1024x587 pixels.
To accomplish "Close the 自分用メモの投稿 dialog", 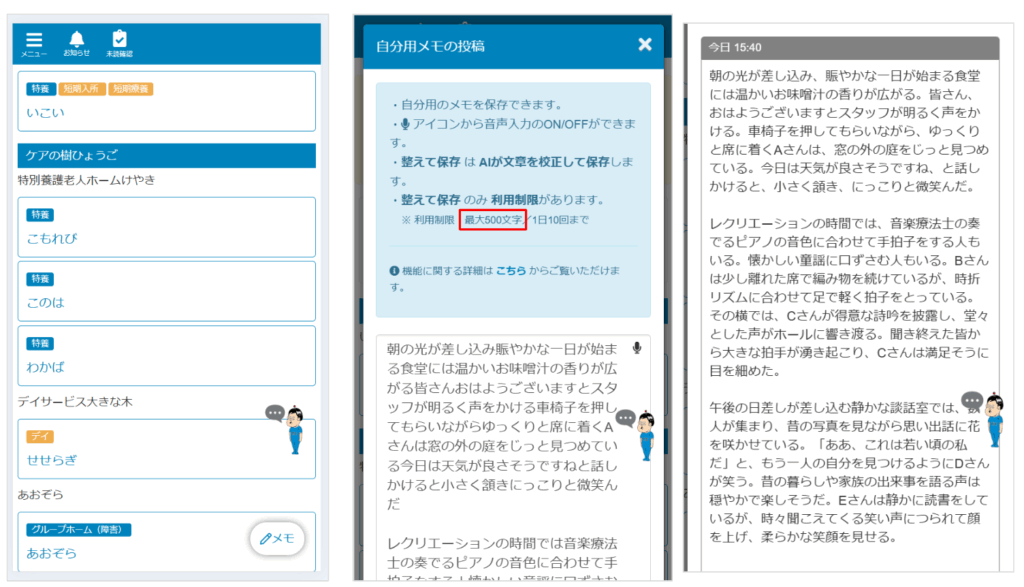I will pyautogui.click(x=644, y=44).
